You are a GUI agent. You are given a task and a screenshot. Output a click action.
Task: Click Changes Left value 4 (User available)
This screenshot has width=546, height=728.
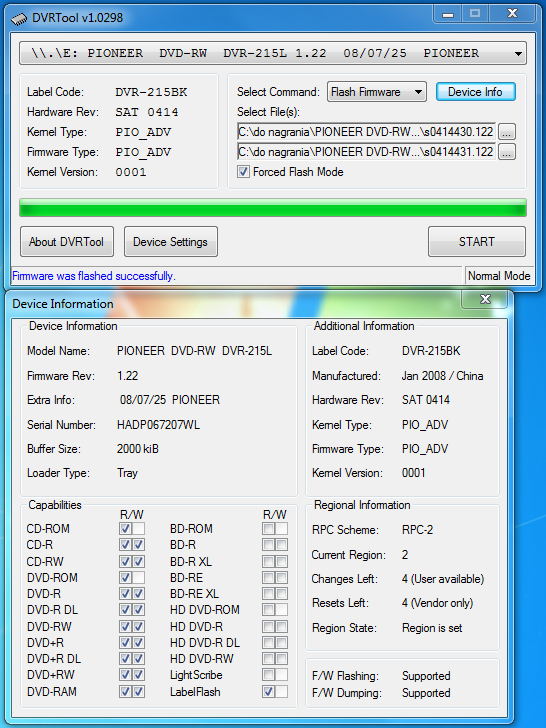coord(443,579)
